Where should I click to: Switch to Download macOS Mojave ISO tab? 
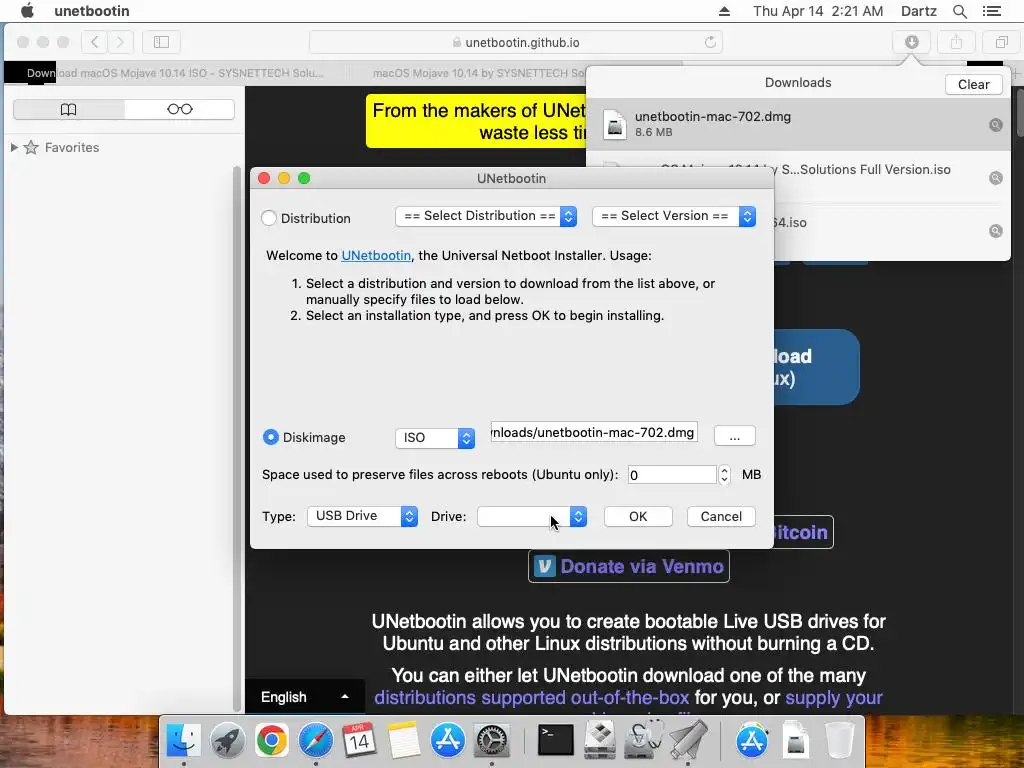(175, 73)
